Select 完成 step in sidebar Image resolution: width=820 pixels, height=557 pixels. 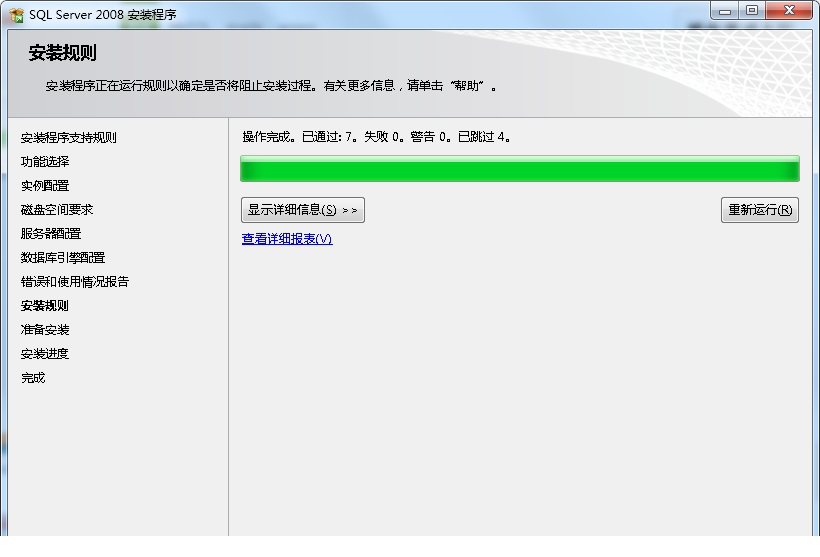click(33, 378)
